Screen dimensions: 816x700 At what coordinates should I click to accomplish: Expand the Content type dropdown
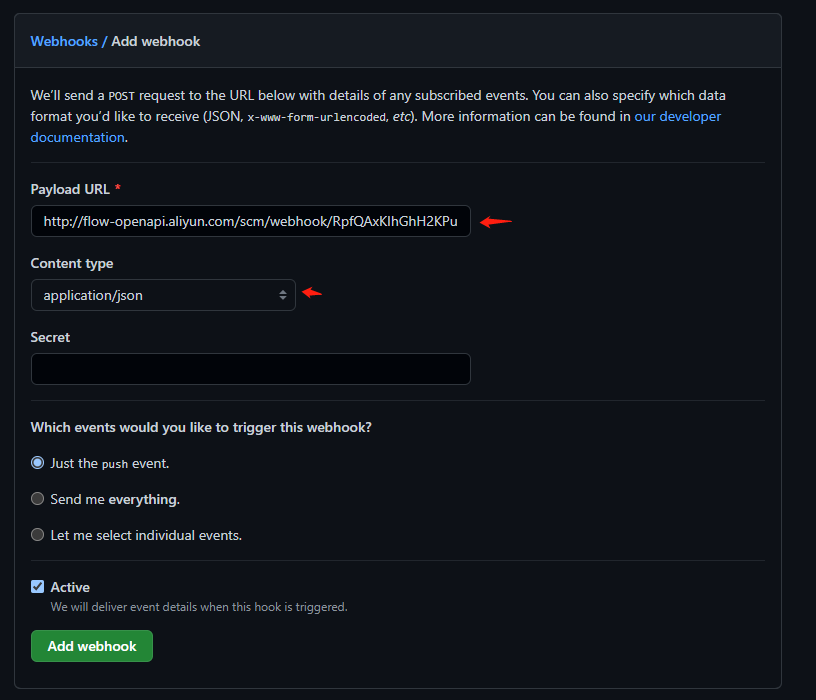pos(163,295)
